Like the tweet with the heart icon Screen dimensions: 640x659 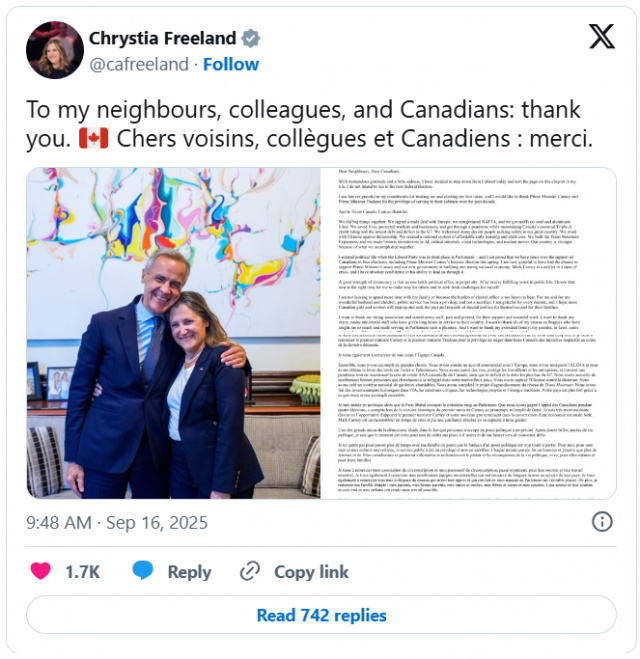pyautogui.click(x=41, y=571)
